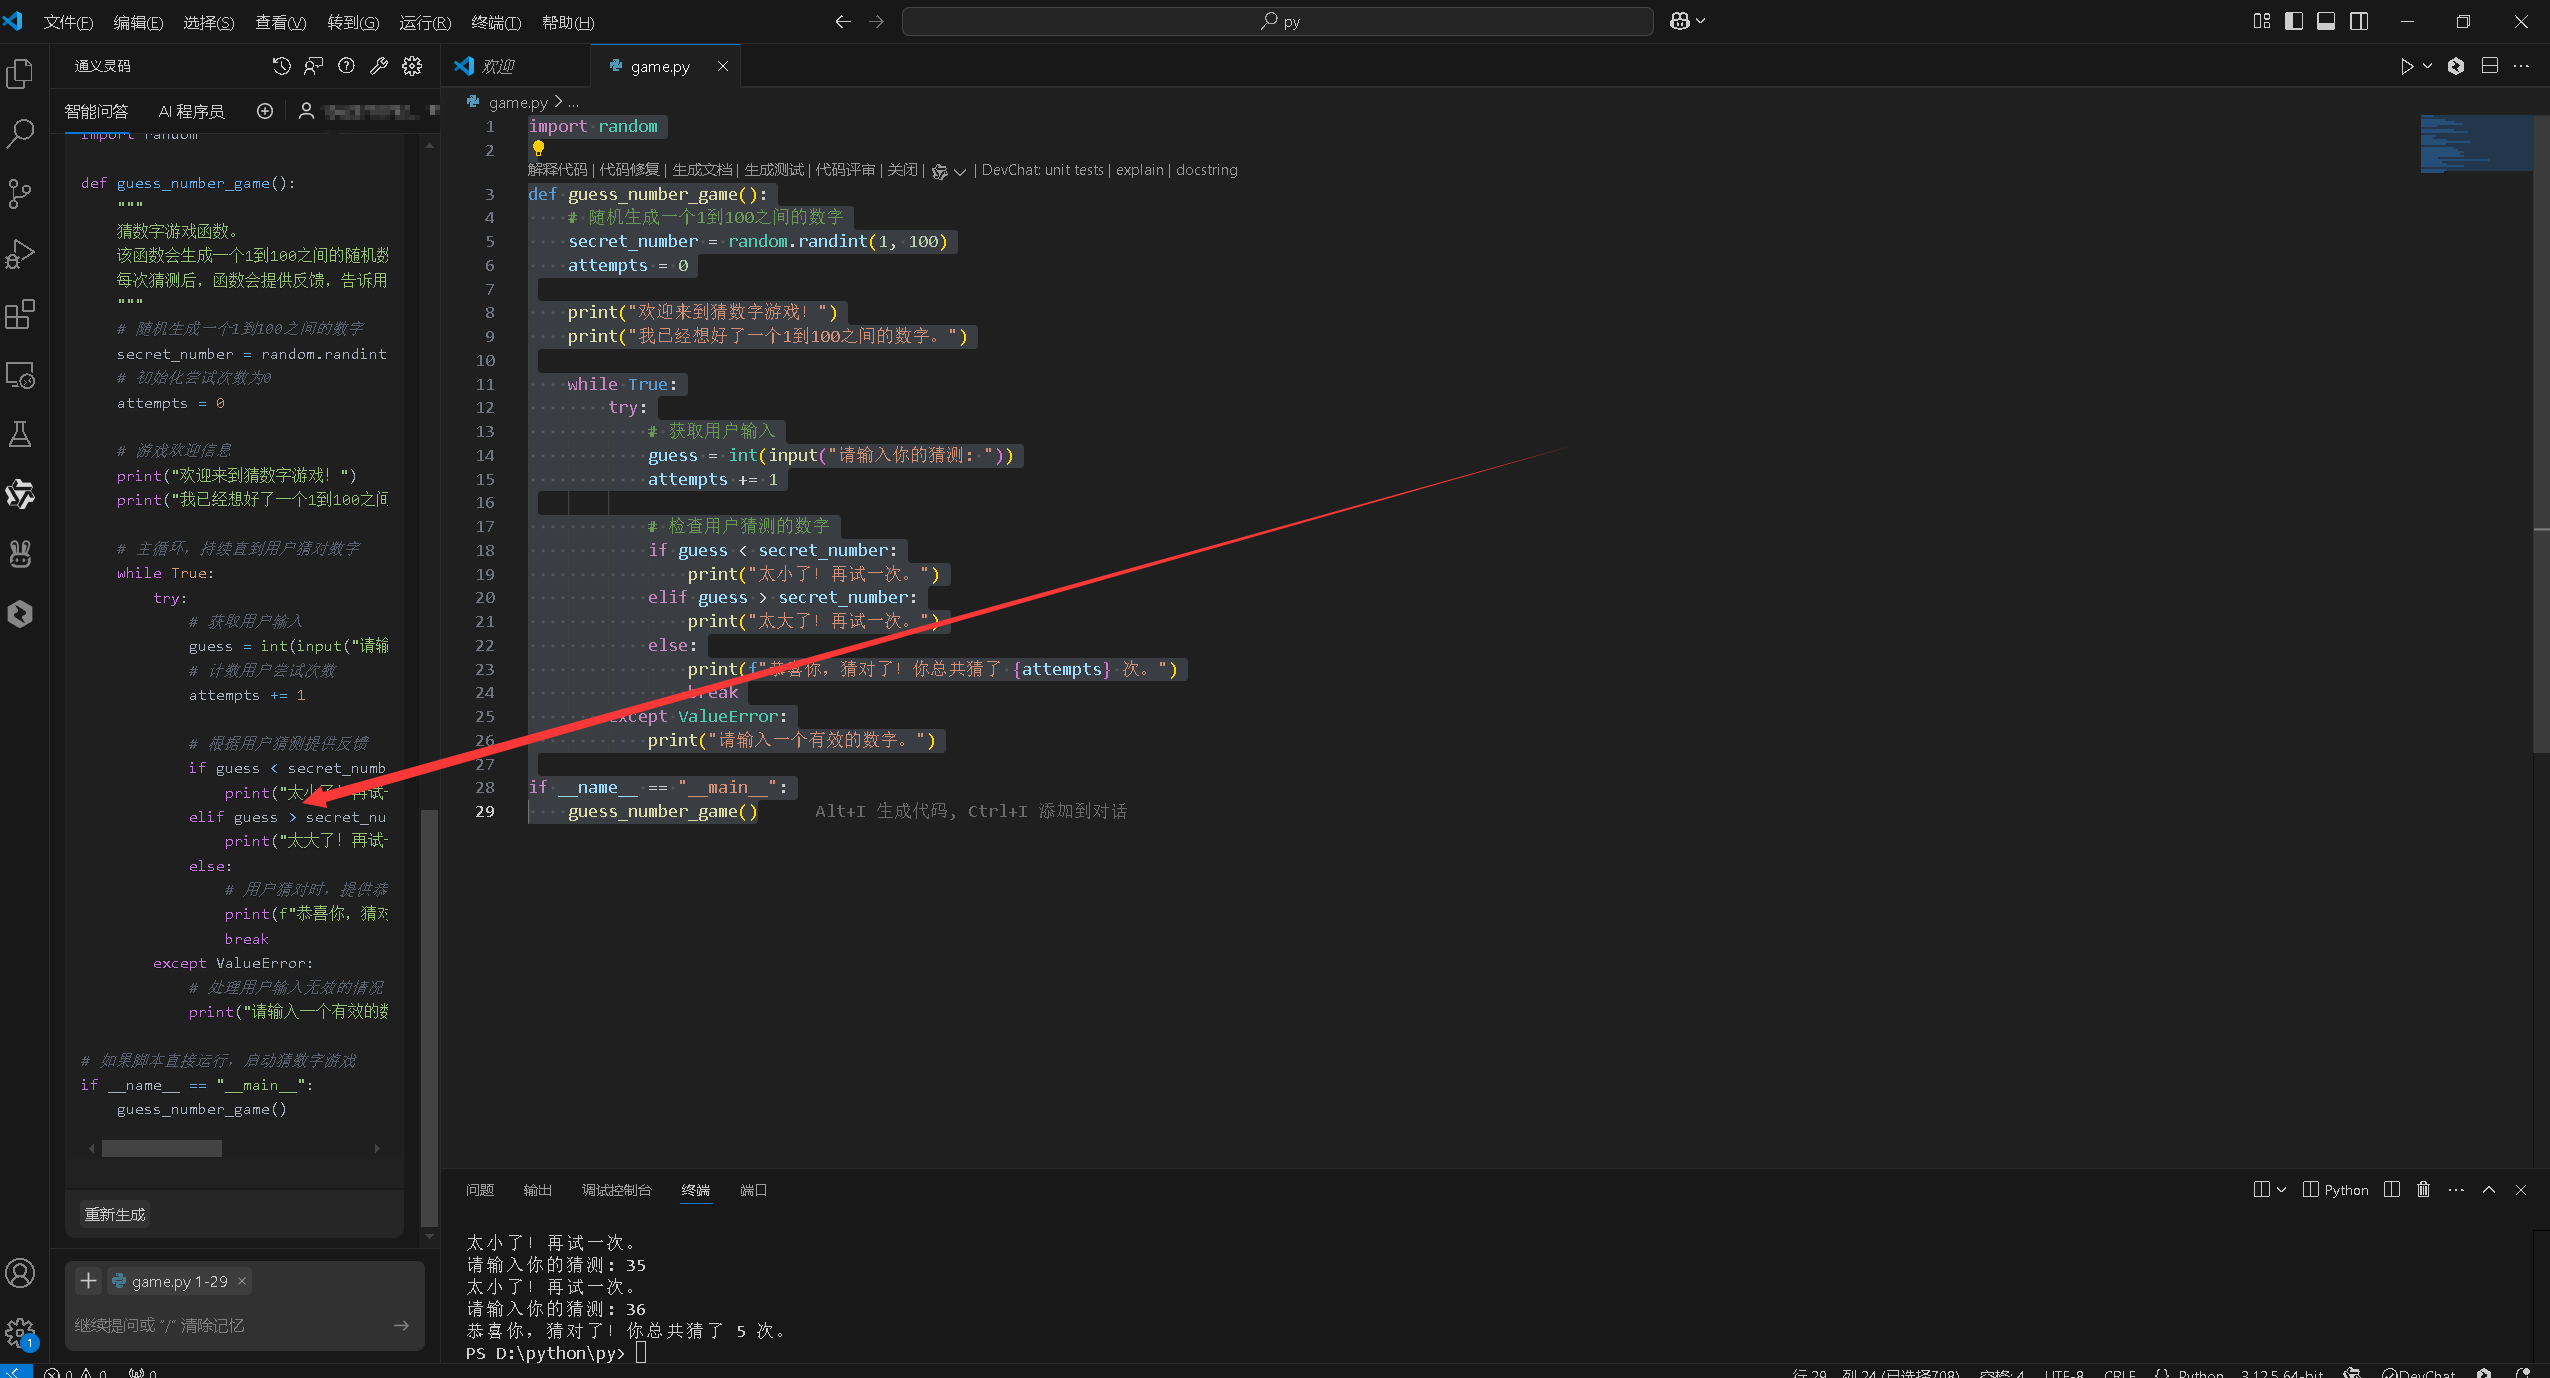Start a new chat with plus circle icon
The height and width of the screenshot is (1378, 2550).
tap(265, 111)
